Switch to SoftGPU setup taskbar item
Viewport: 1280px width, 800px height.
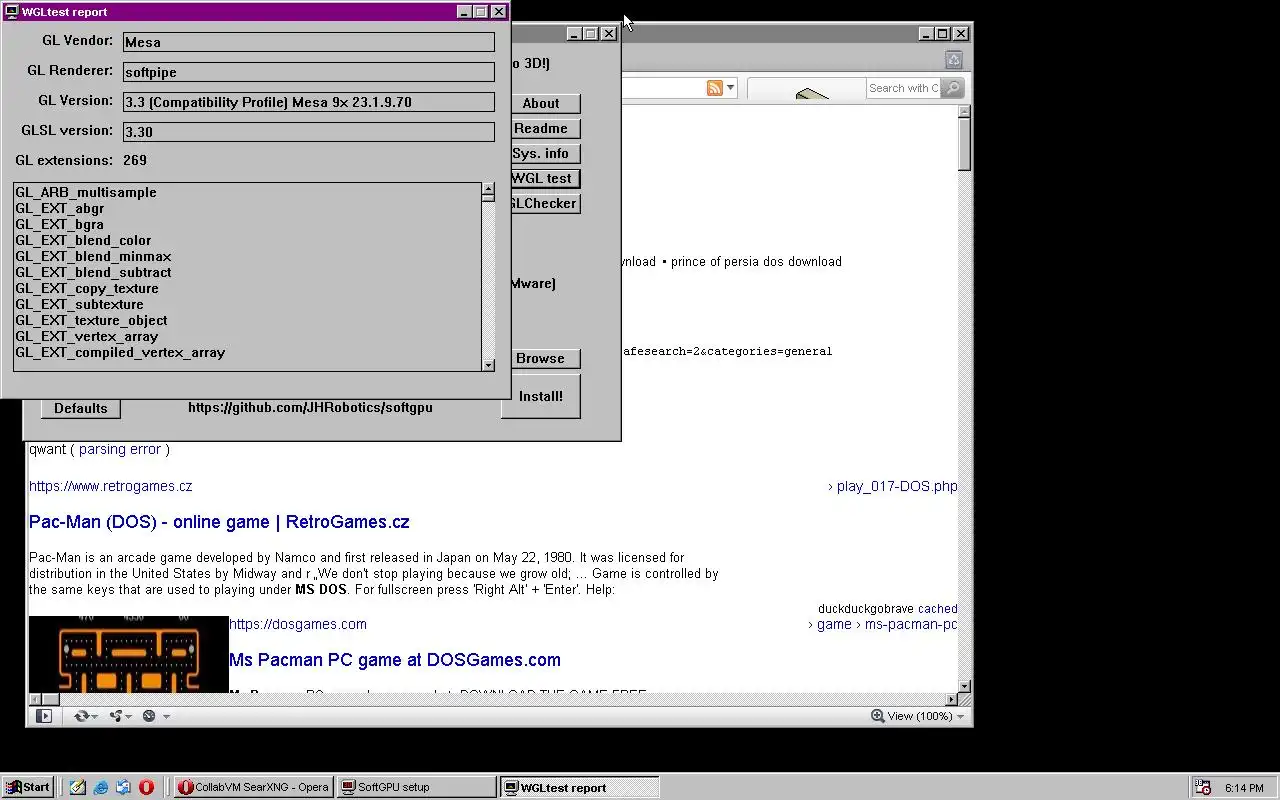pyautogui.click(x=416, y=787)
